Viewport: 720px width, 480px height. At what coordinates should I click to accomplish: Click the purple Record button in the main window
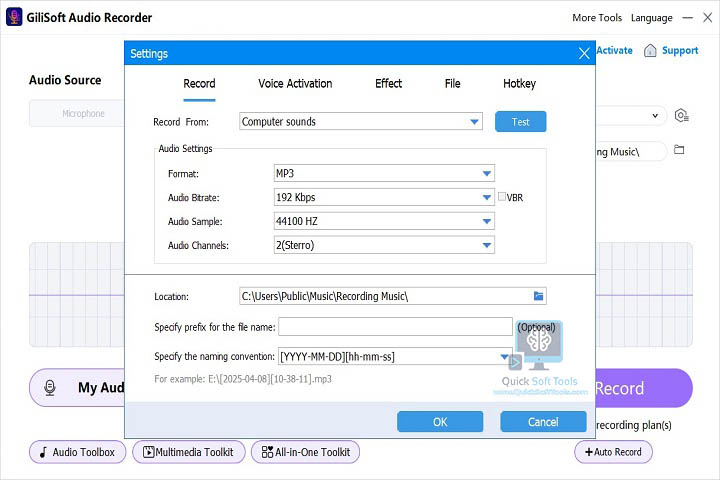(643, 388)
